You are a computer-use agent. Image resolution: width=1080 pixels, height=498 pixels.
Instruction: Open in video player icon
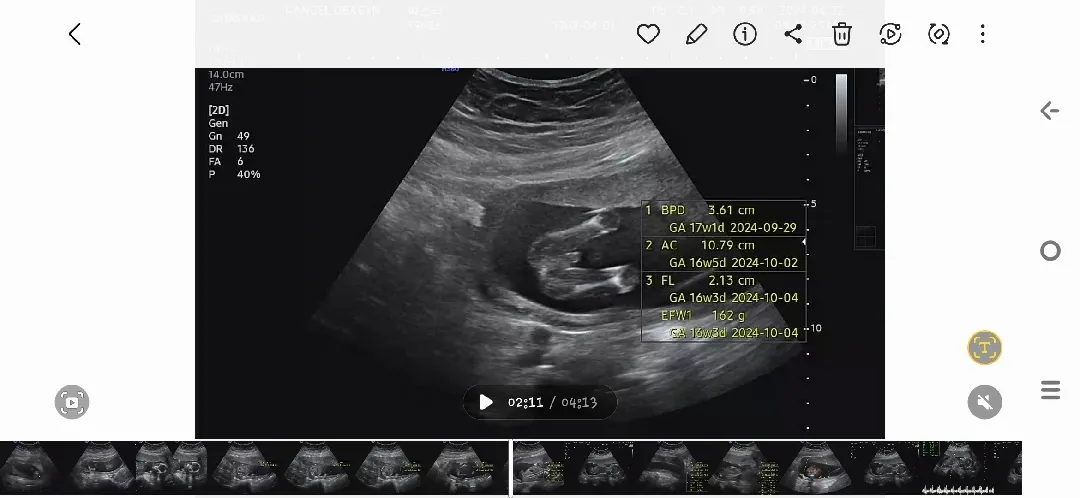pyautogui.click(x=890, y=34)
